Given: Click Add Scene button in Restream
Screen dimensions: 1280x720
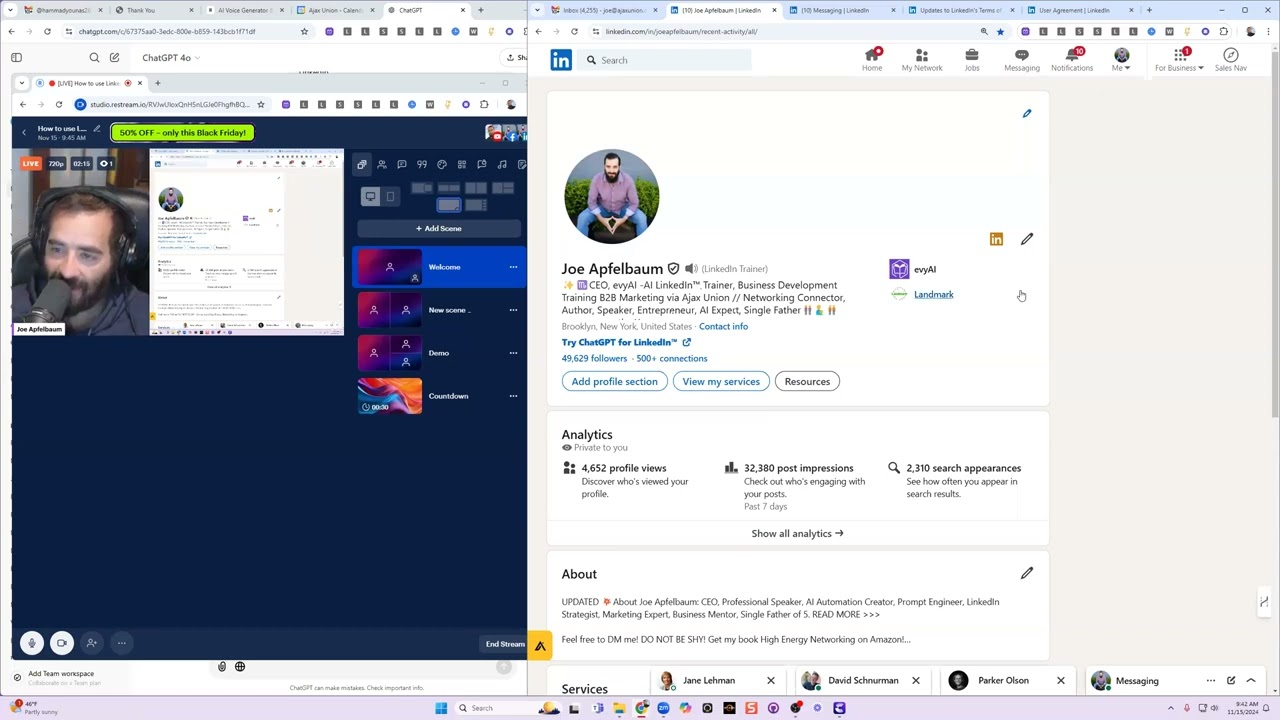Looking at the screenshot, I should pos(439,228).
